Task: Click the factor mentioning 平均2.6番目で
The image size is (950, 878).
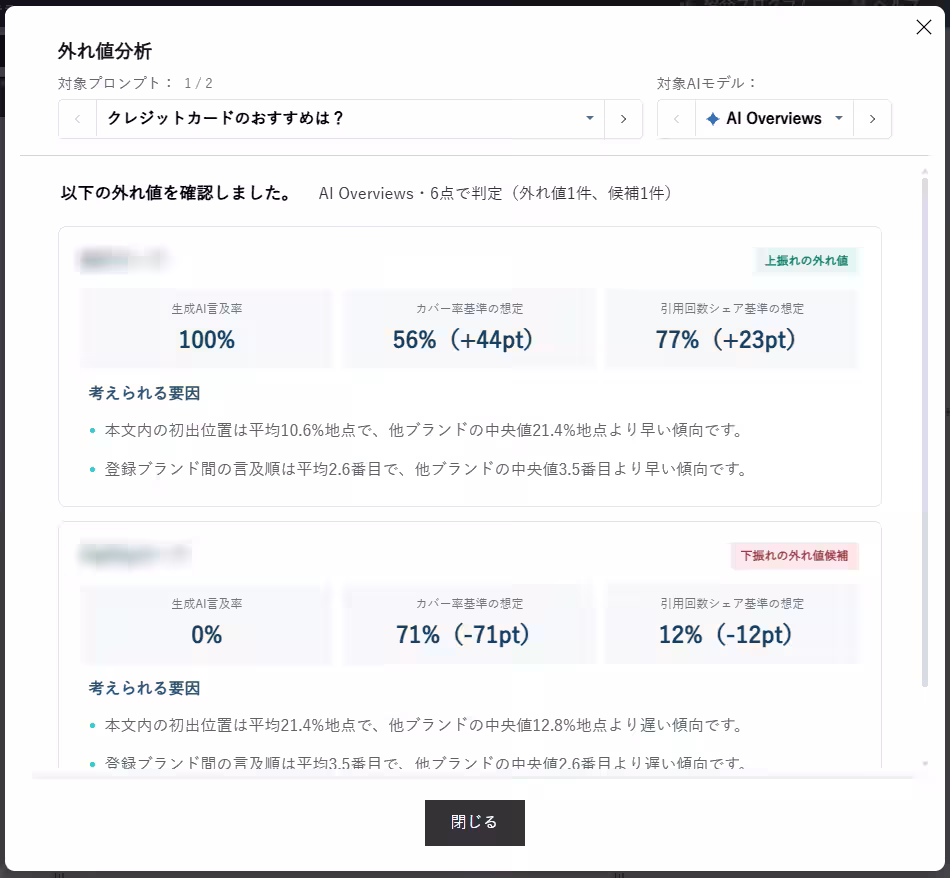Action: coord(427,469)
